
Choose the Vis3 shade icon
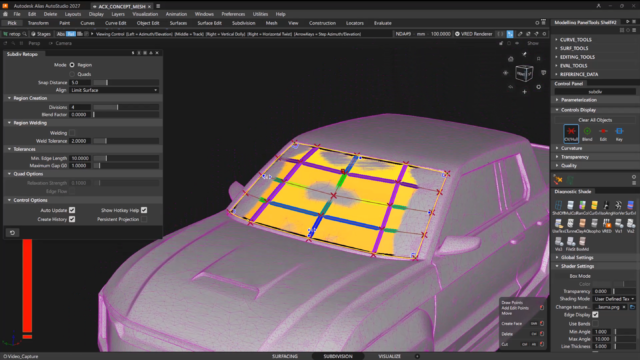558,241
